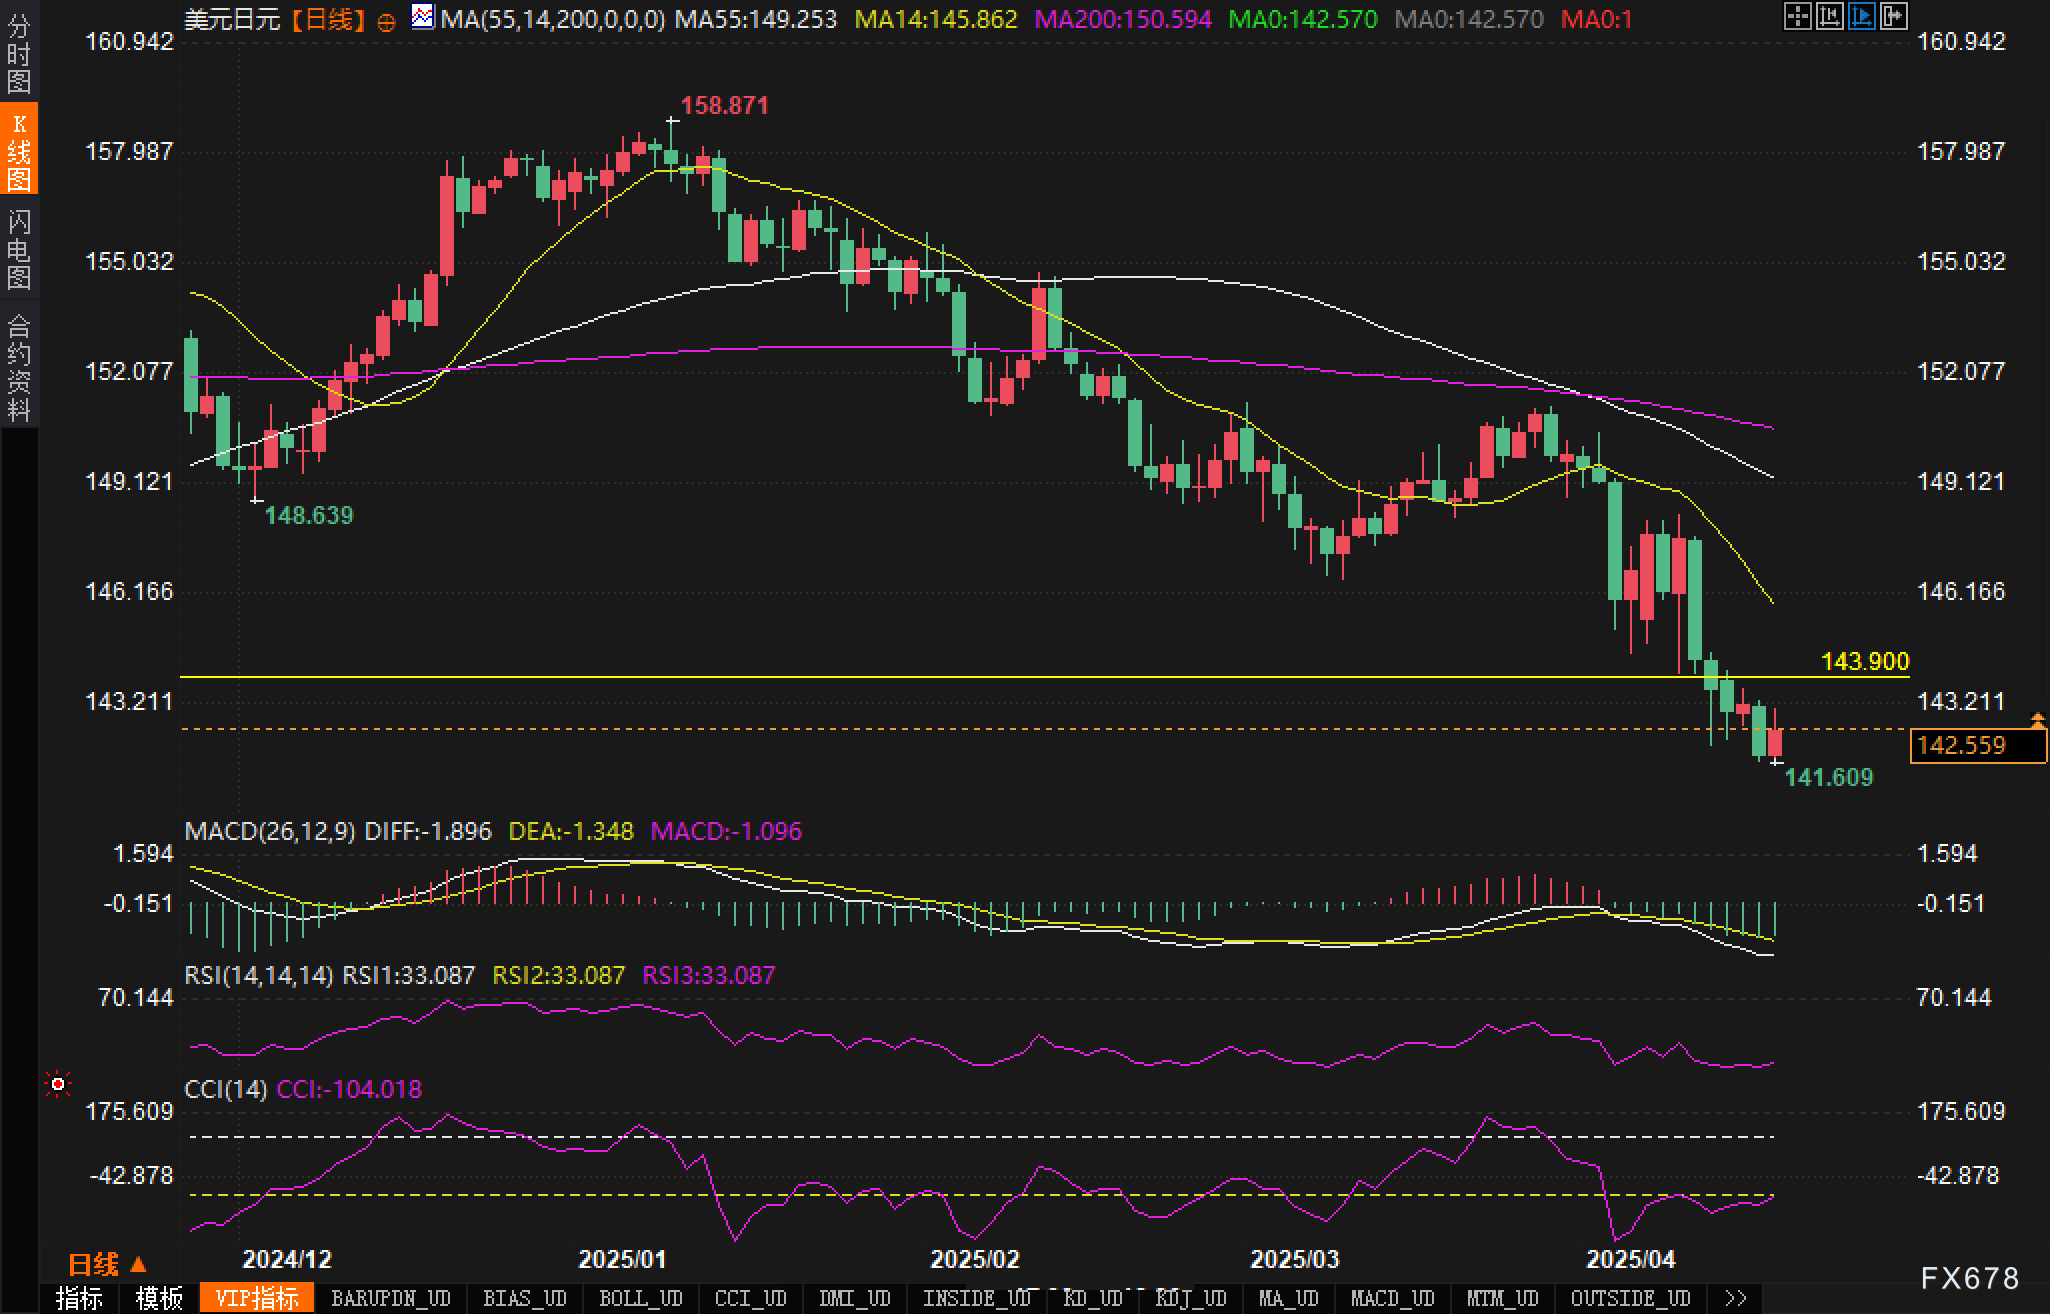Open the 闪电图 view
This screenshot has height=1314, width=2050.
click(19, 248)
